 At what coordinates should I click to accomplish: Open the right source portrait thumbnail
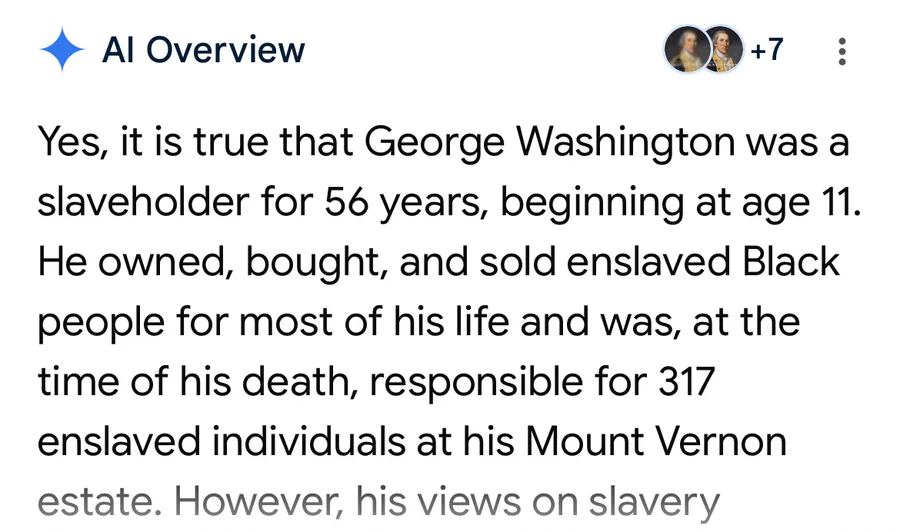point(724,50)
